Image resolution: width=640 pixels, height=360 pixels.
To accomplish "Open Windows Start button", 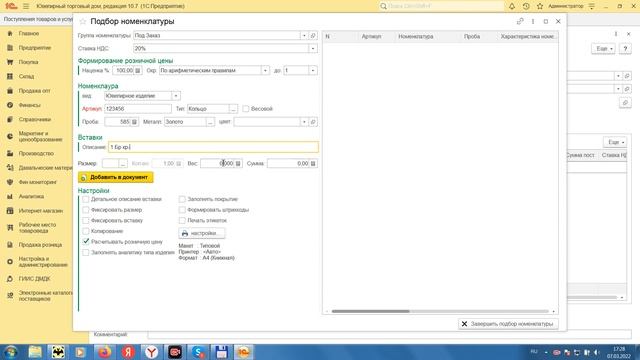I will (x=11, y=352).
